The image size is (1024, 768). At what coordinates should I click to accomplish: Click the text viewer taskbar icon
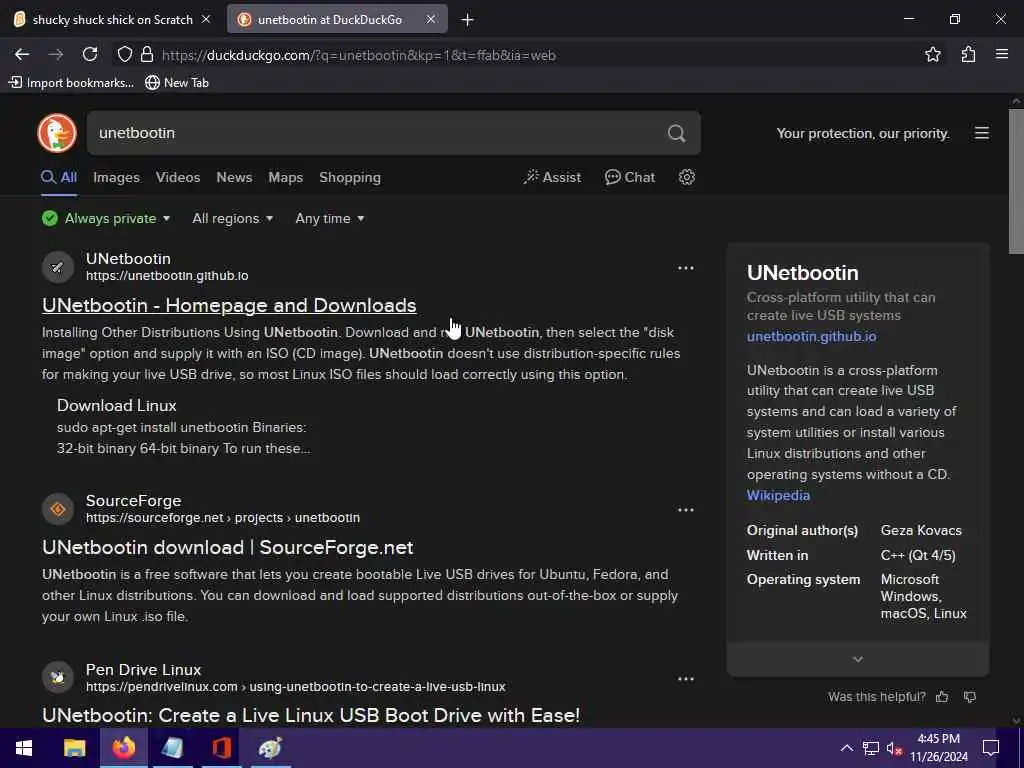(172, 748)
